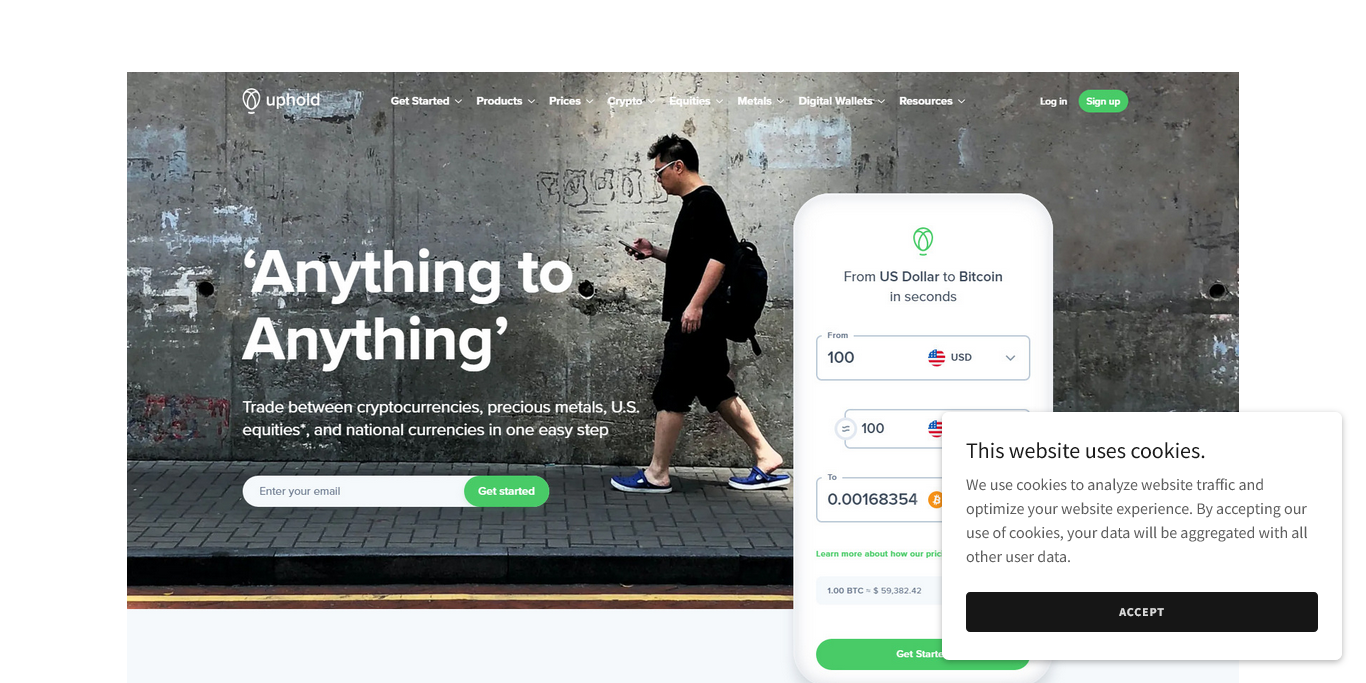The height and width of the screenshot is (683, 1366).
Task: Open the Metals menu
Action: [x=760, y=101]
